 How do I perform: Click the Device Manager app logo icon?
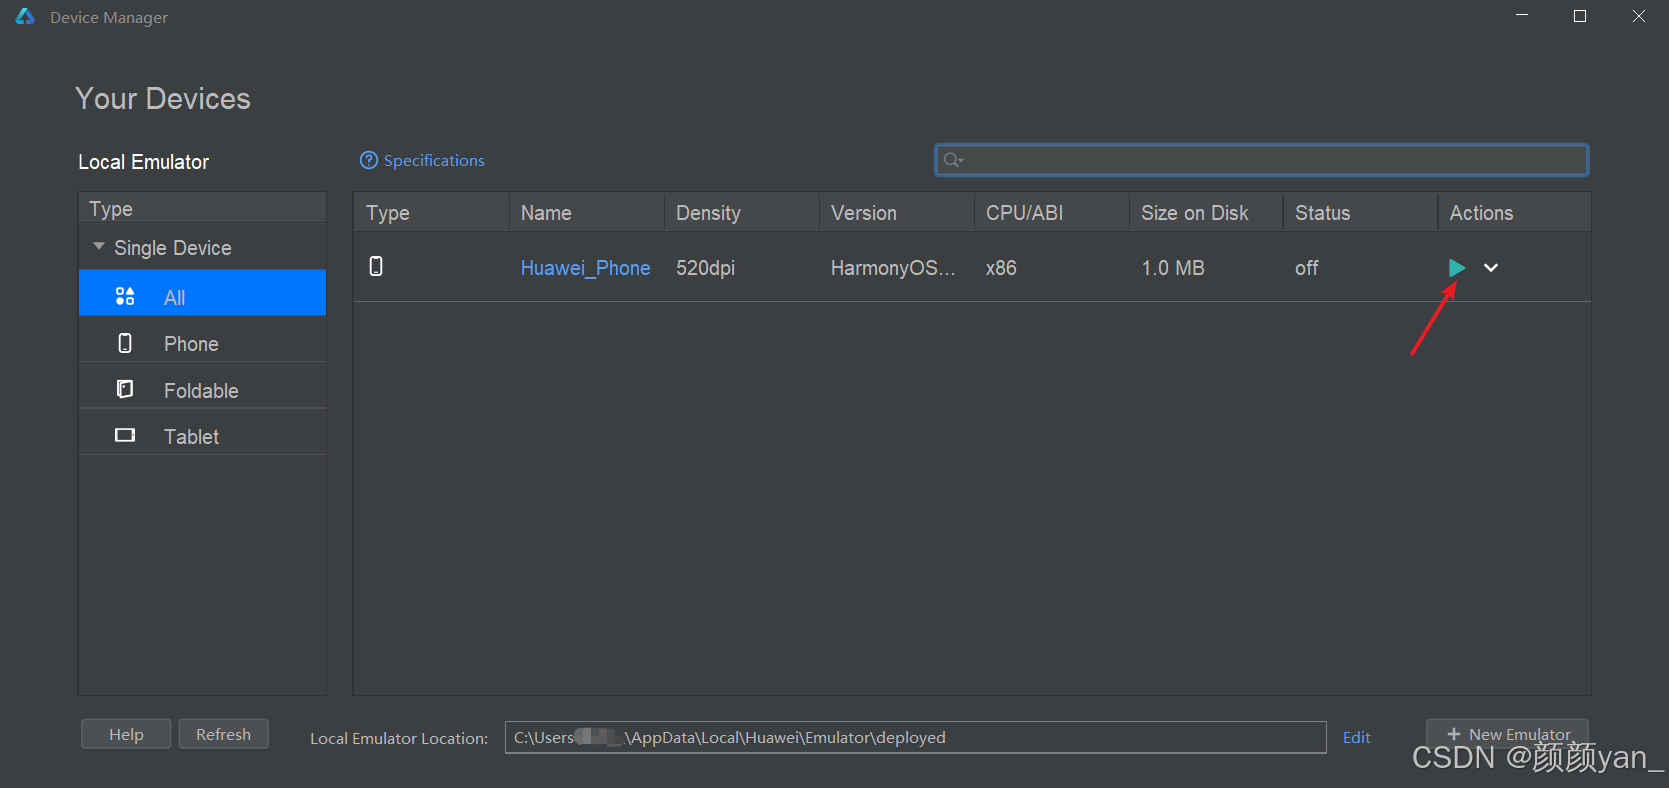pyautogui.click(x=25, y=17)
